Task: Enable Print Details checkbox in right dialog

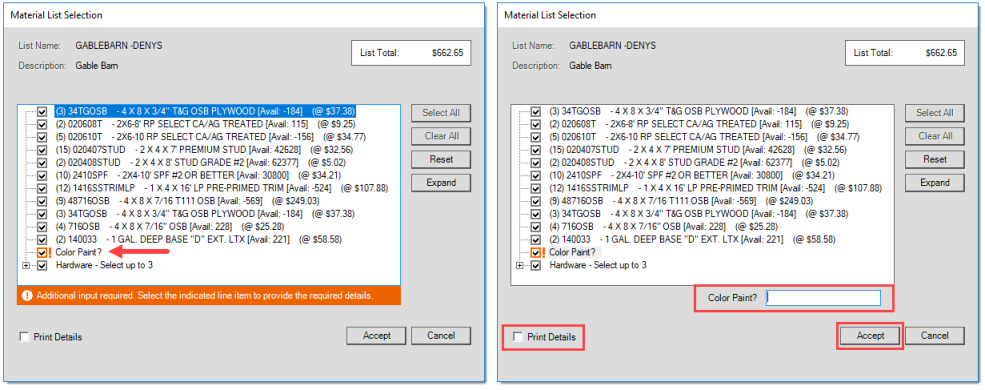Action: pyautogui.click(x=518, y=337)
